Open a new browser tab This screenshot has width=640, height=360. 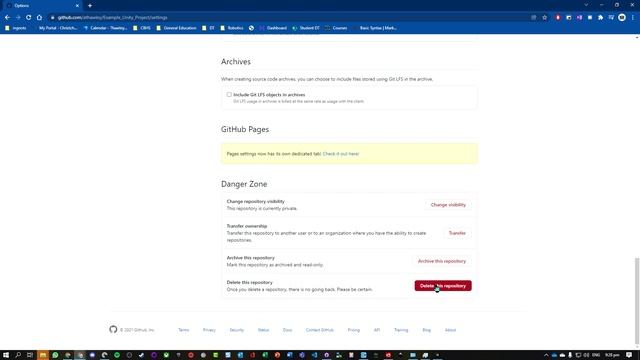90,6
